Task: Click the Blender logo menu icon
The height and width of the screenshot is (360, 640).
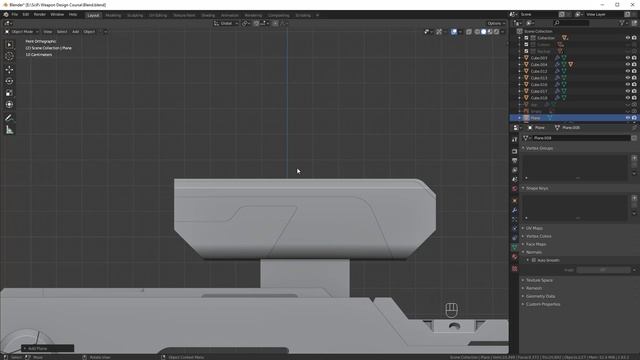Action: [6, 14]
